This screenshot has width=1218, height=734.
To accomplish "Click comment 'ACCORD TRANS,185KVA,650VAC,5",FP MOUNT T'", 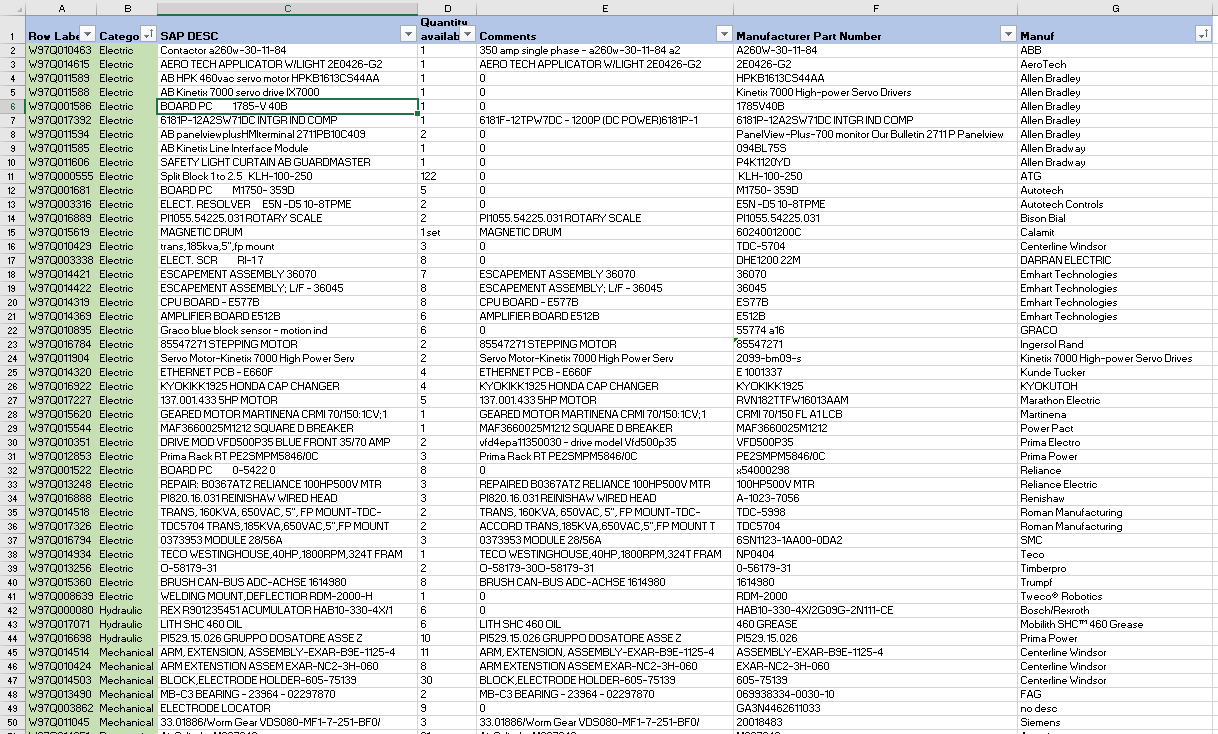I will (x=605, y=526).
